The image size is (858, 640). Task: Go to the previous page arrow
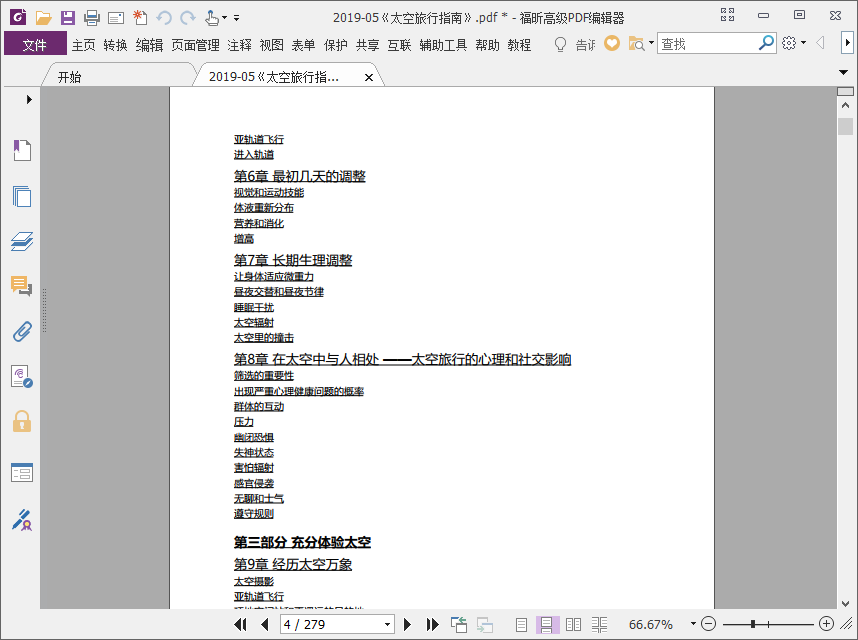coord(265,624)
